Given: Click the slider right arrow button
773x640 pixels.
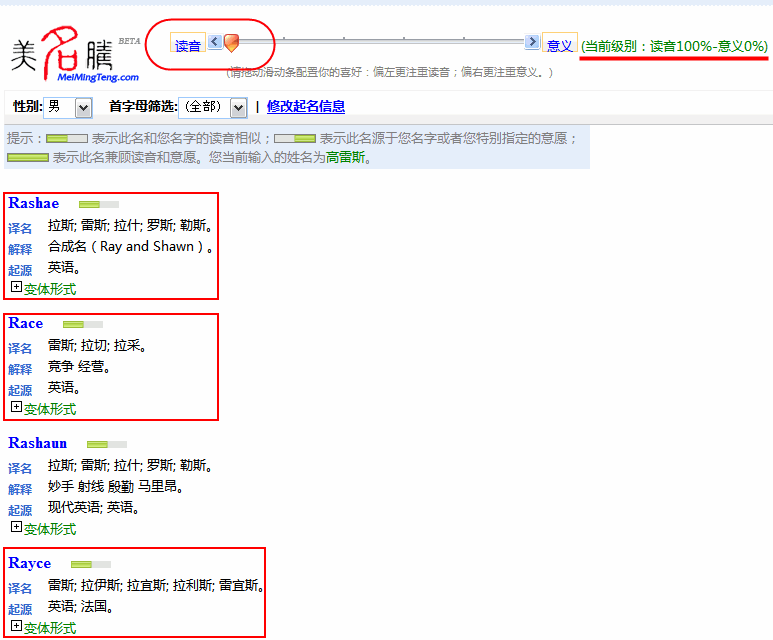Looking at the screenshot, I should click(x=532, y=42).
